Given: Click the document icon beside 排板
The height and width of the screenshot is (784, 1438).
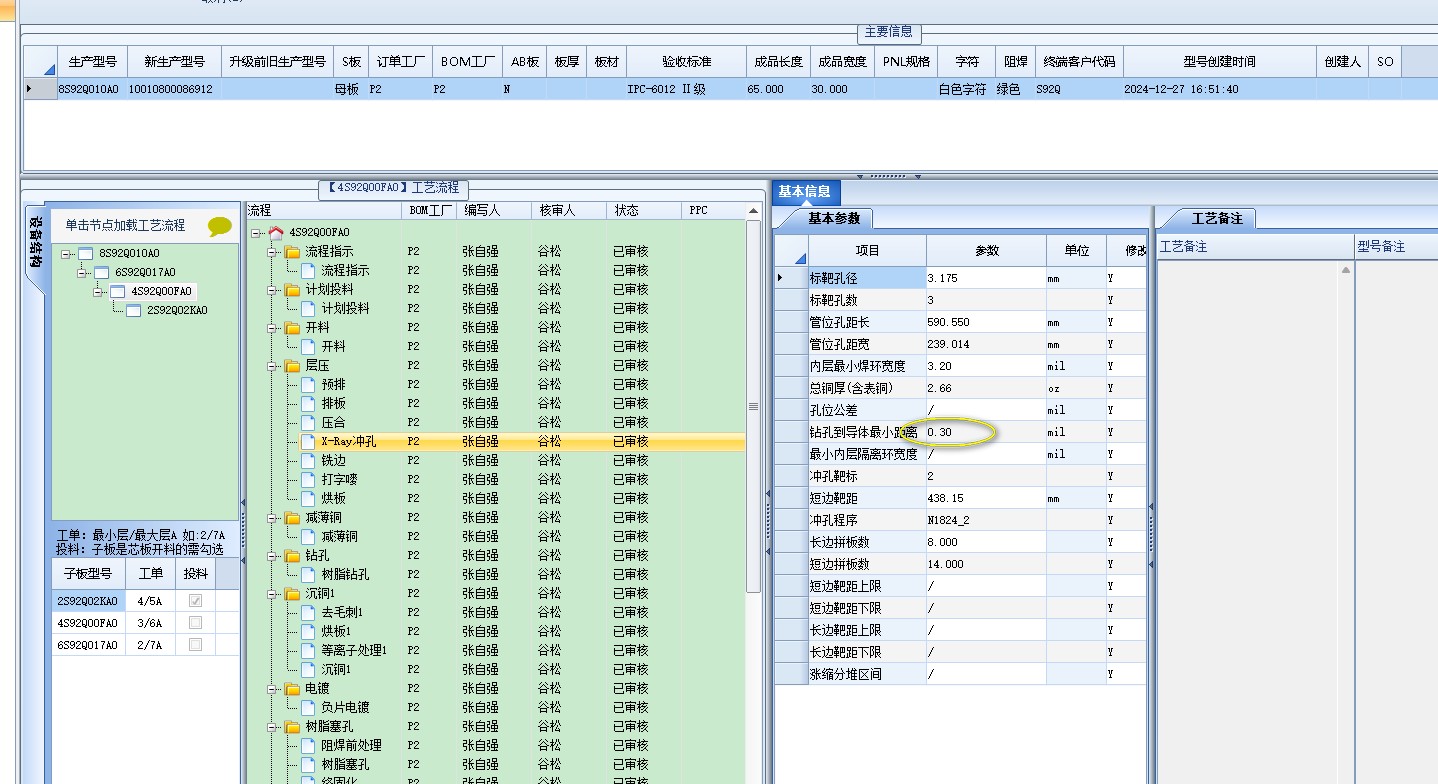Looking at the screenshot, I should pyautogui.click(x=308, y=403).
